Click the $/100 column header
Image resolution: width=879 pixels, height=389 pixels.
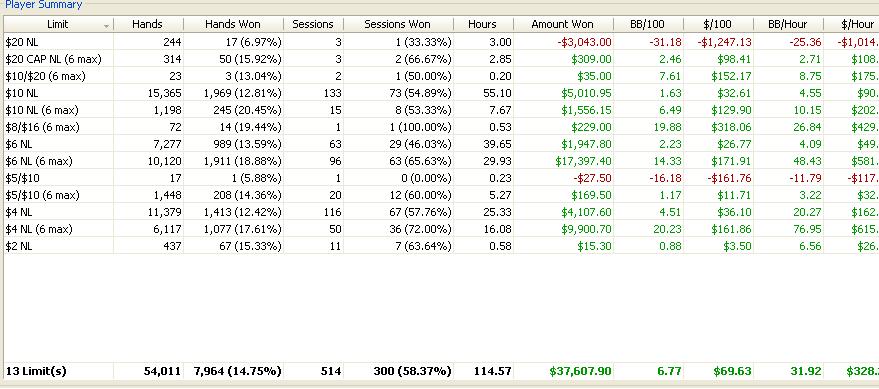(x=719, y=24)
